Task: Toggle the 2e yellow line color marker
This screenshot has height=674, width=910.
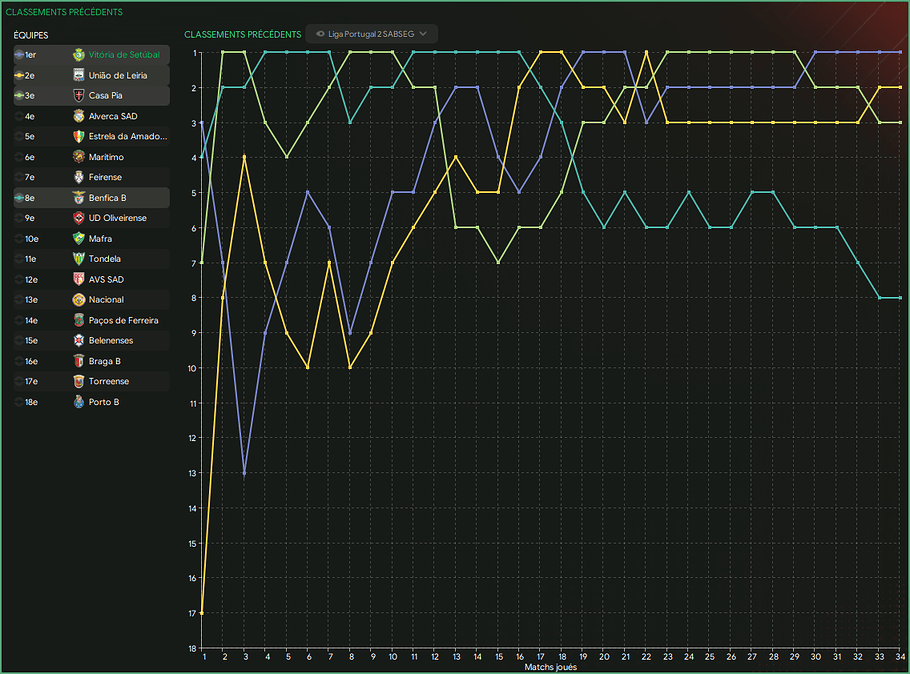Action: click(x=19, y=75)
